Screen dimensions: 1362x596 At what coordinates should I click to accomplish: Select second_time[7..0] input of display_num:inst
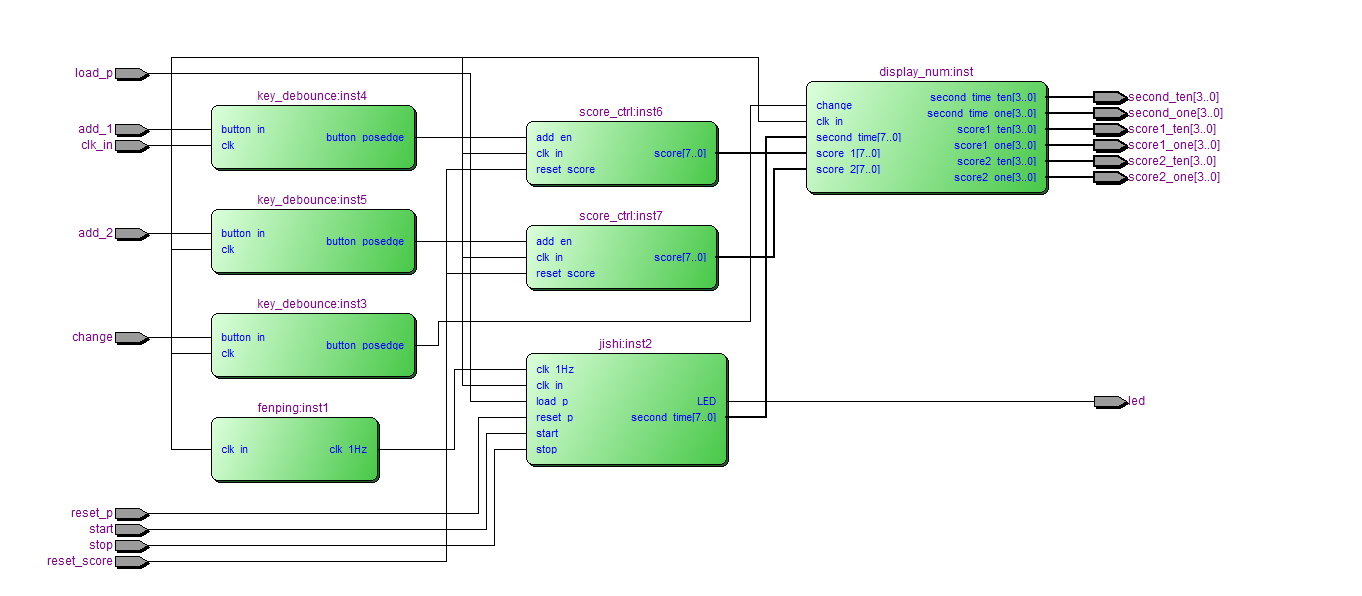click(859, 138)
